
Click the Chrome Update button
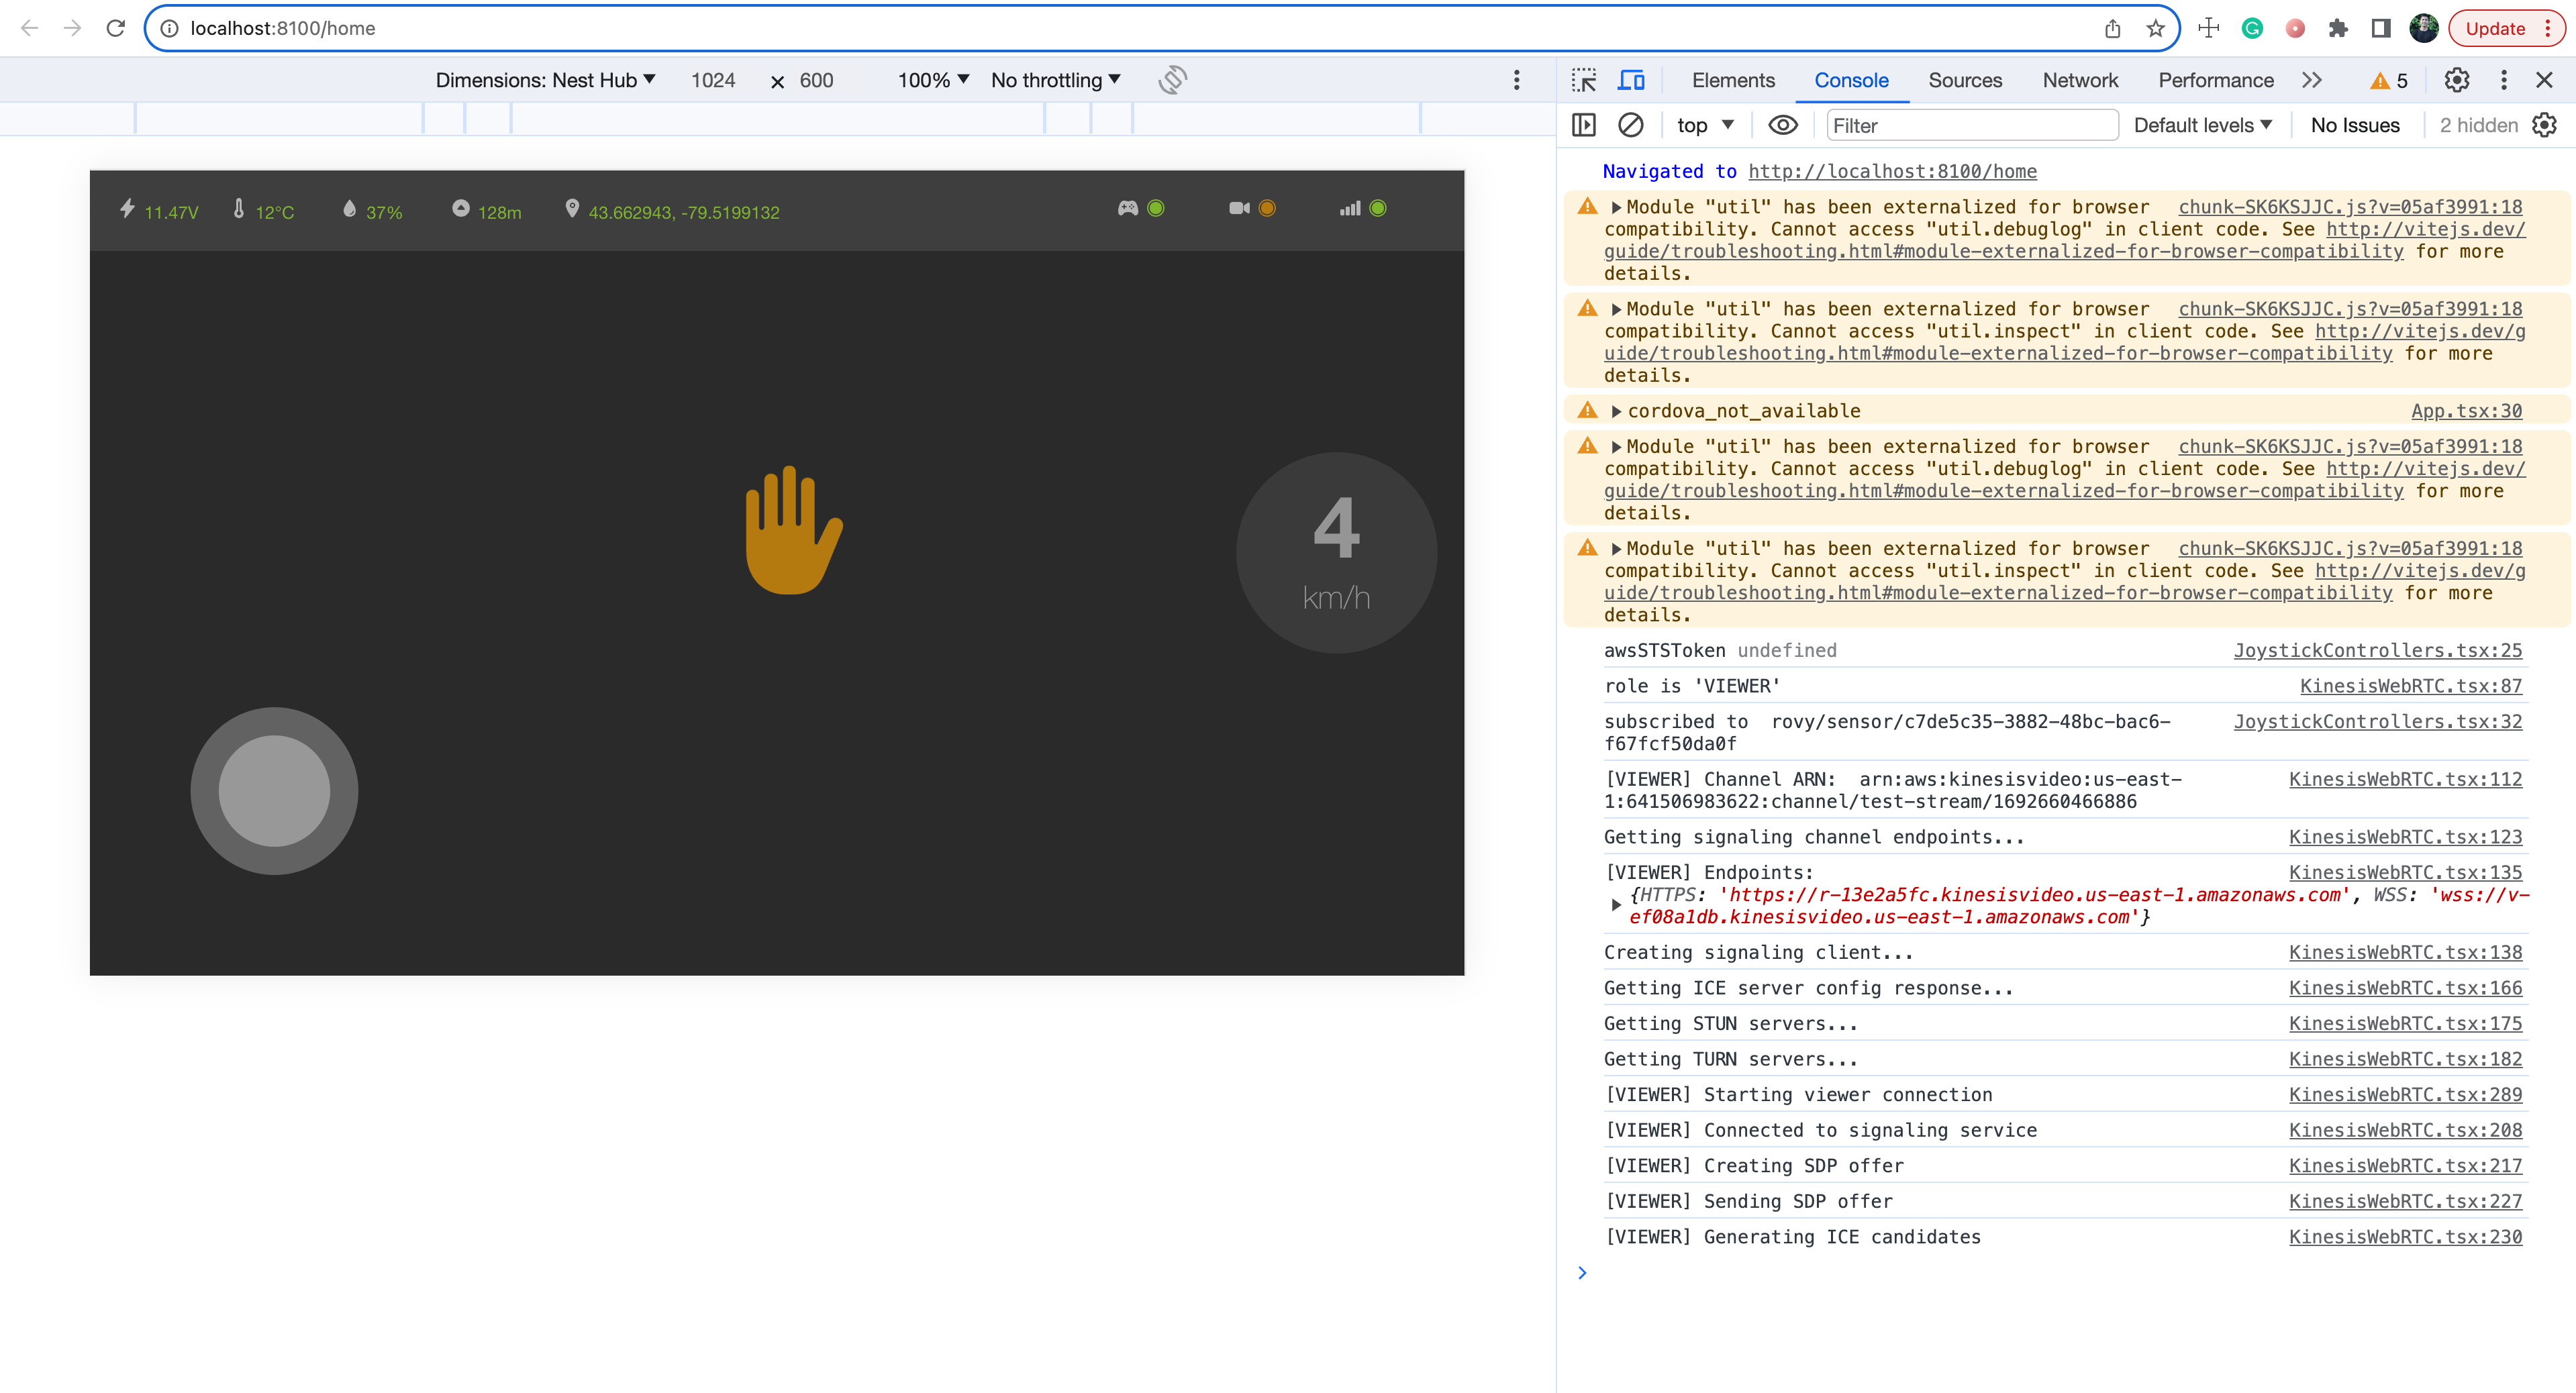click(2495, 28)
